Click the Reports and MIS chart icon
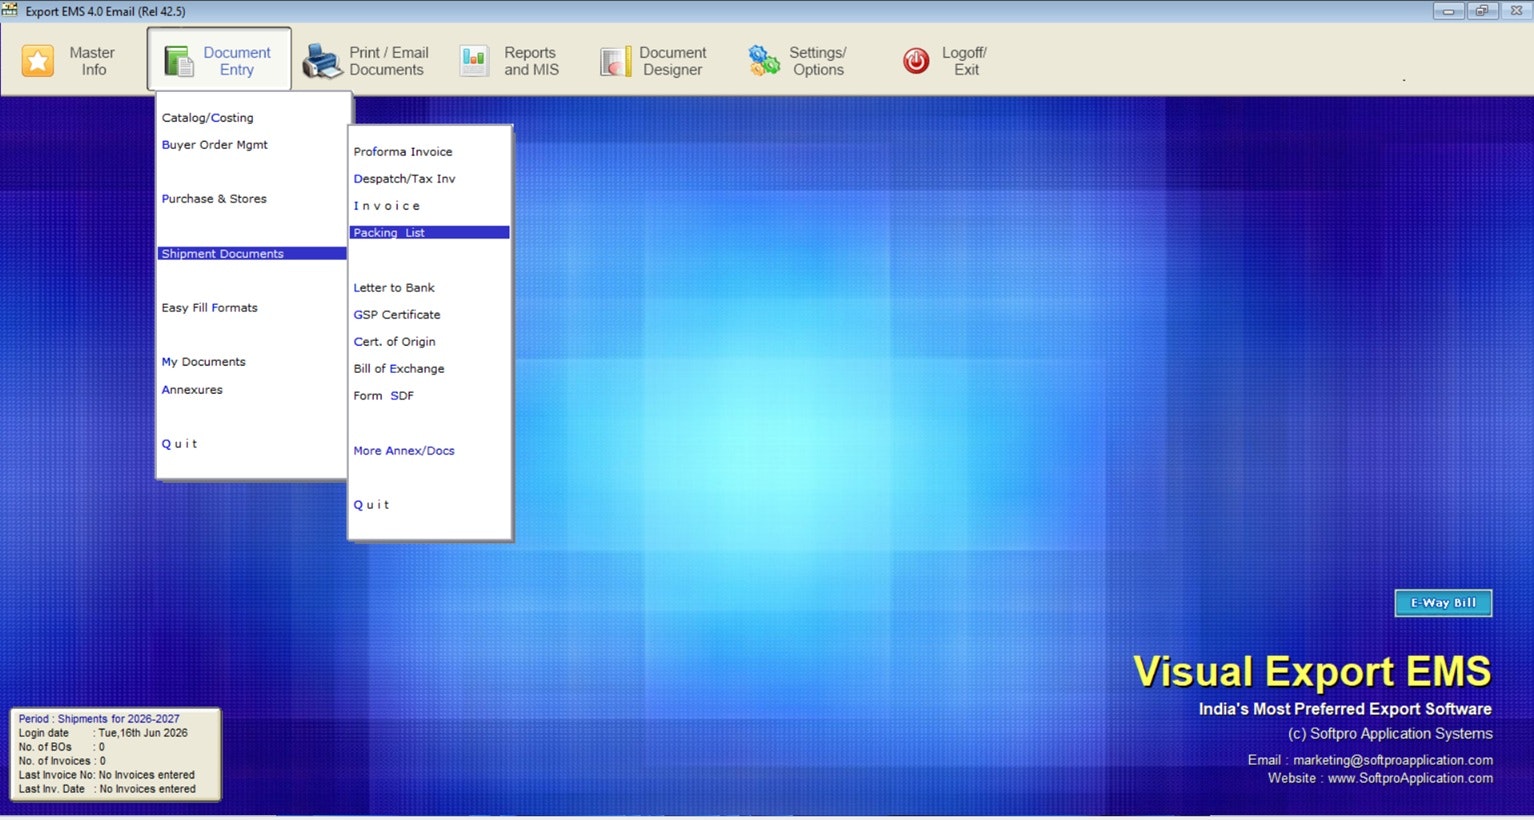Image resolution: width=1534 pixels, height=820 pixels. (x=474, y=61)
